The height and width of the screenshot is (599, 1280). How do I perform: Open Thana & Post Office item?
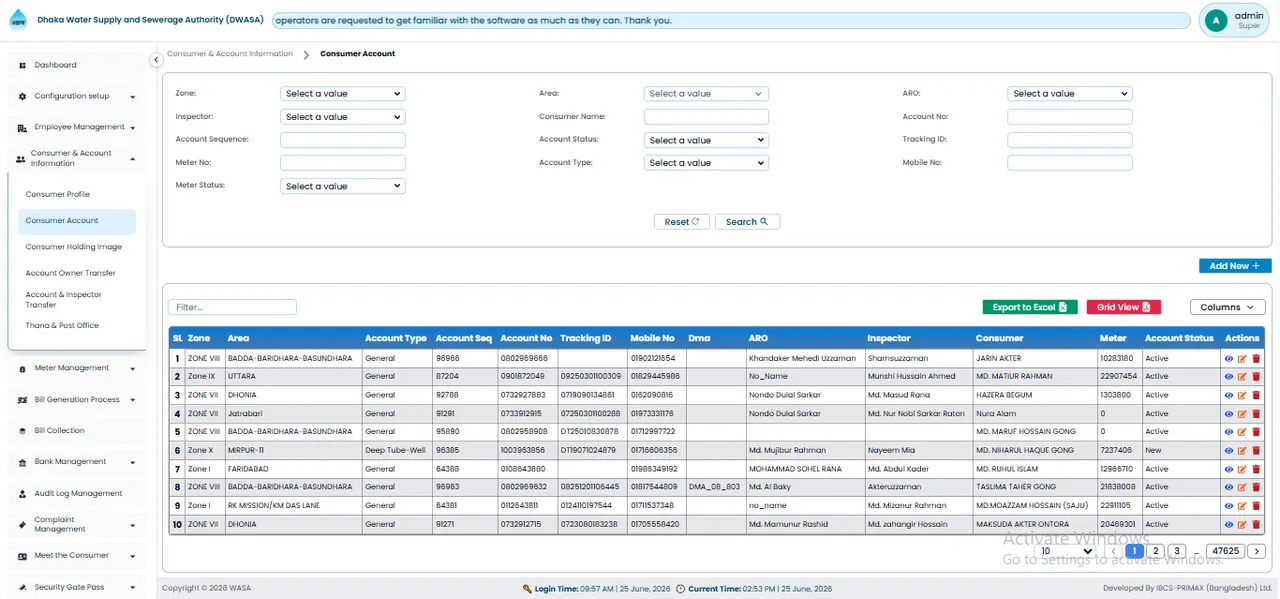62,326
